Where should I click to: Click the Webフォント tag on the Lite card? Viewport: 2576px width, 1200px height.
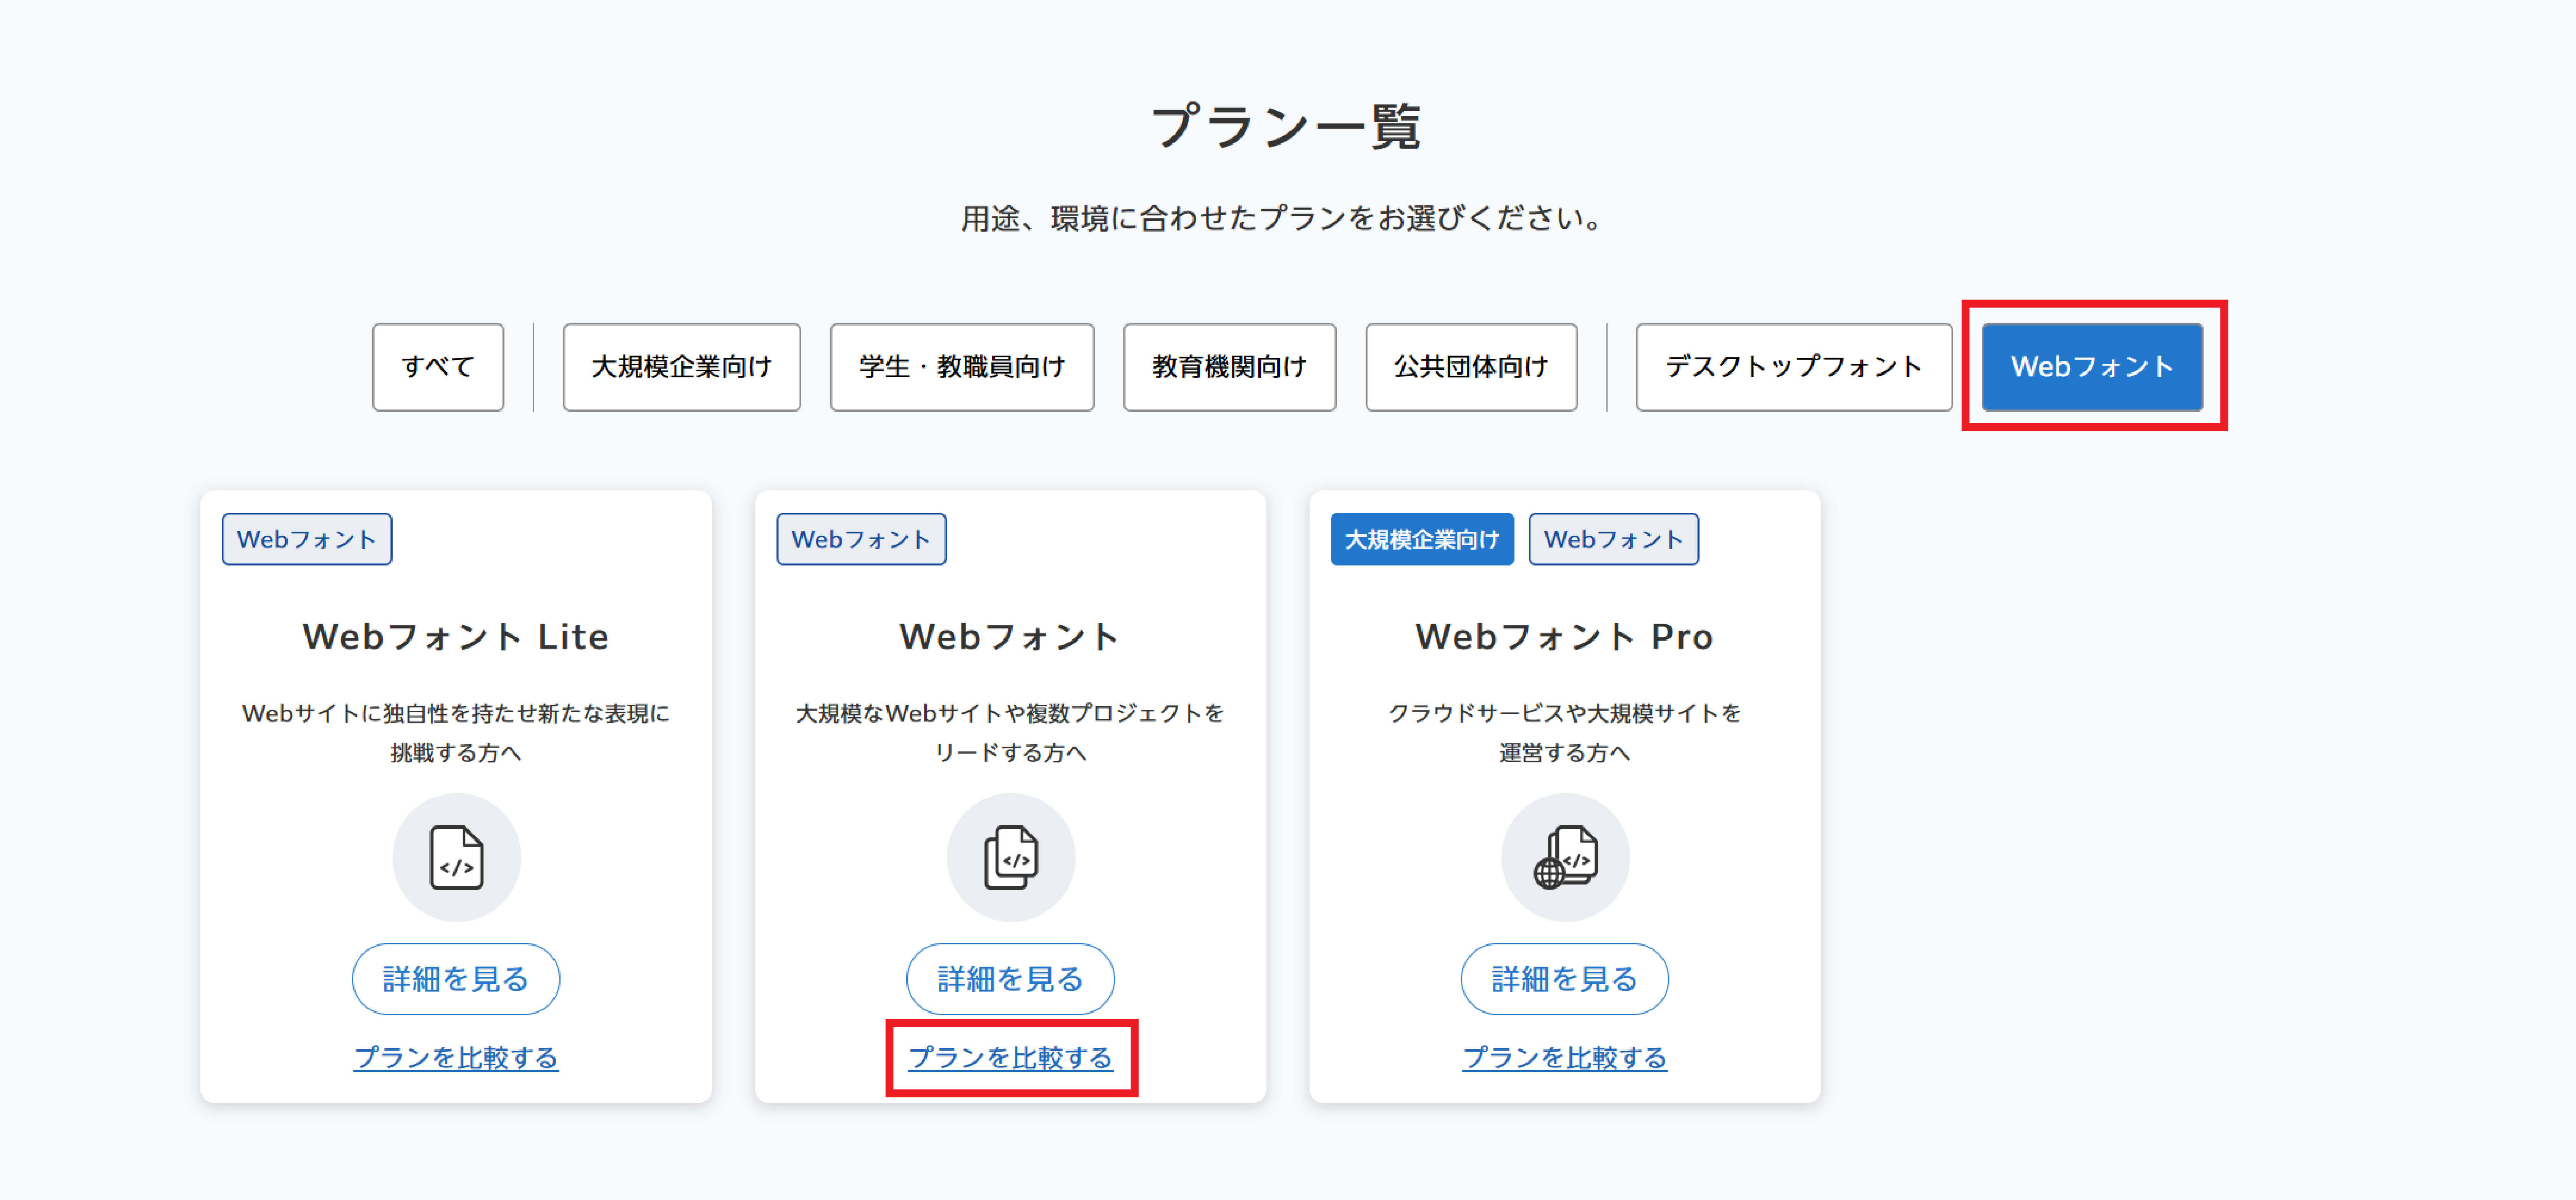(307, 539)
